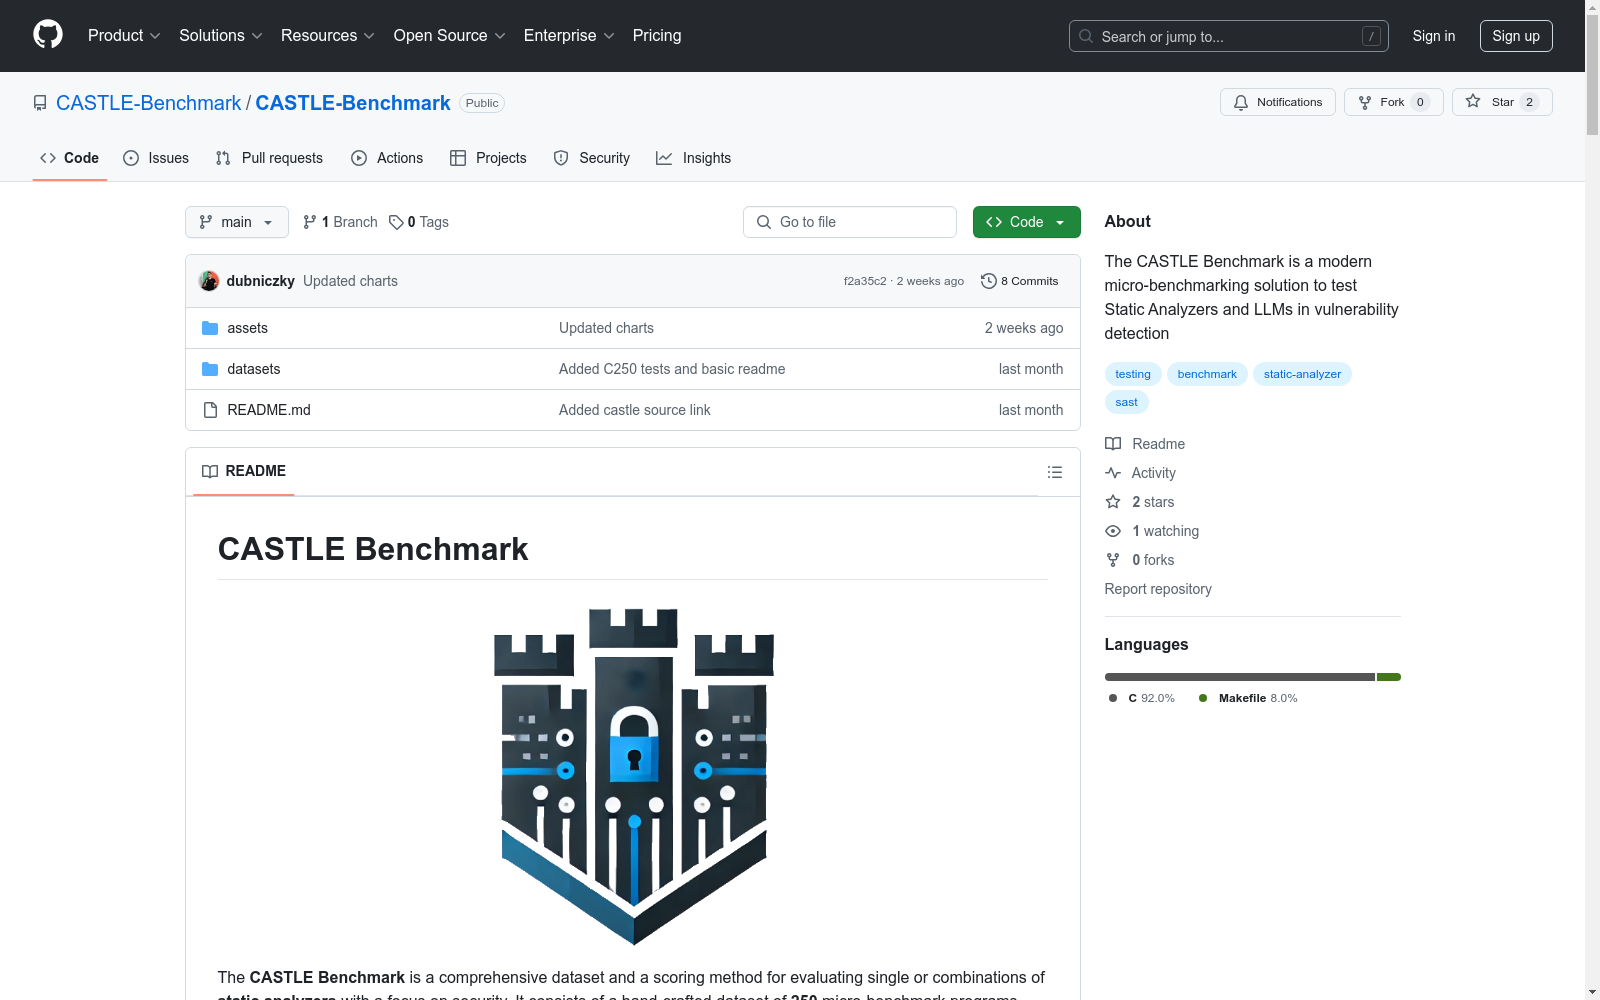
Task: Click the C 92.0% language link
Action: (x=1142, y=698)
